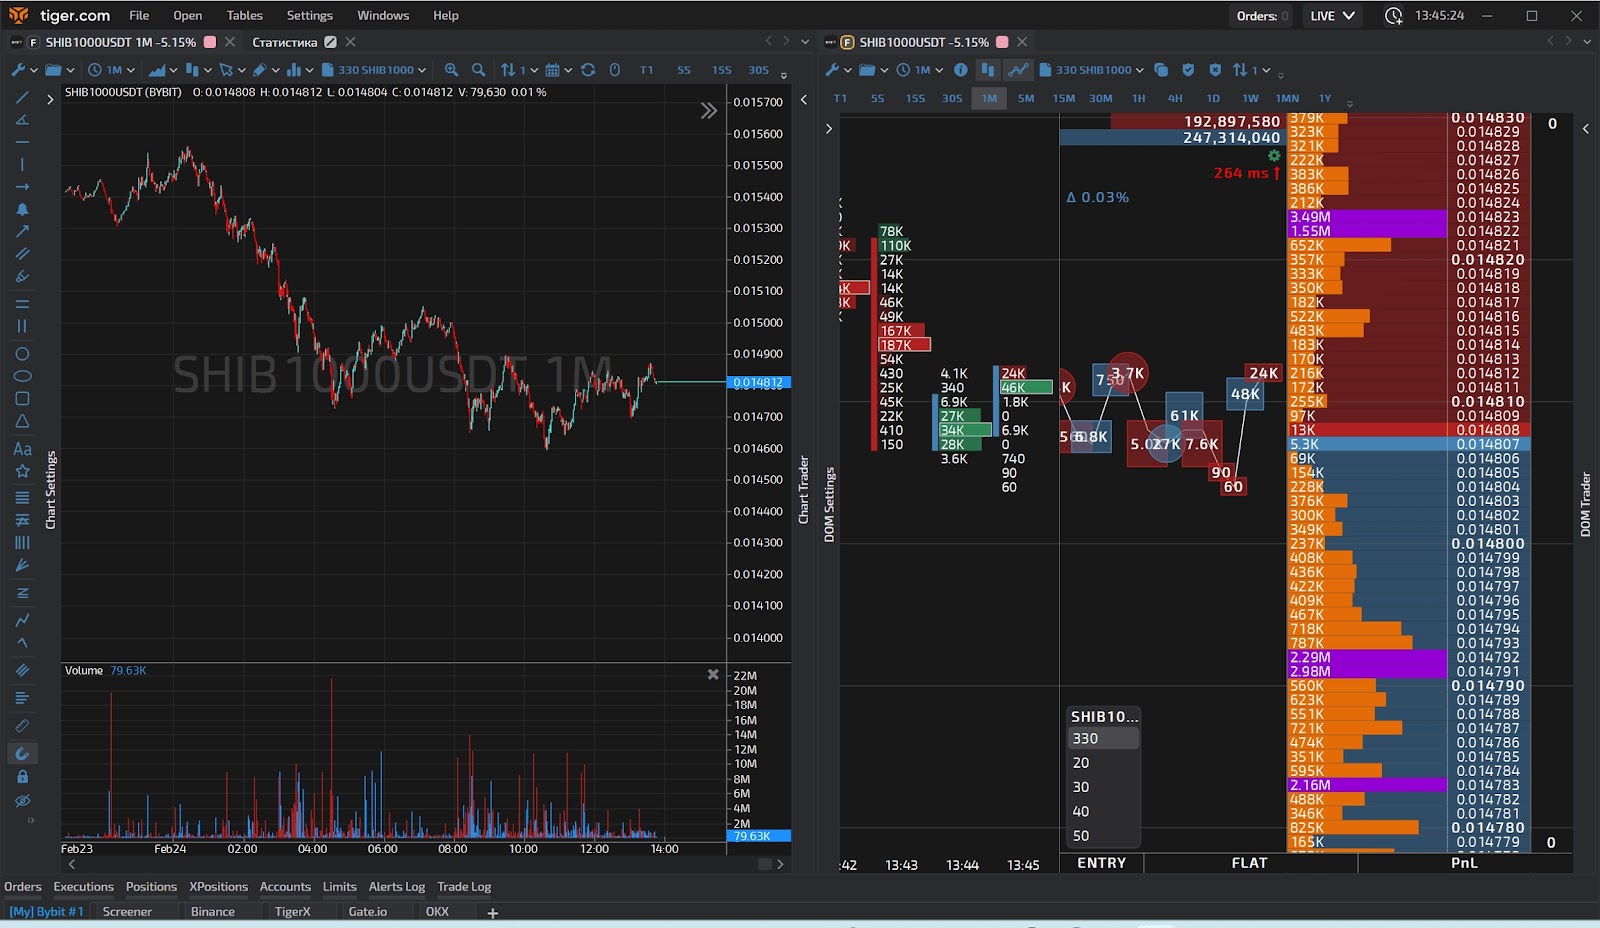Viewport: 1600px width, 928px height.
Task: Click the info icon in DOM toolbar
Action: tap(960, 70)
